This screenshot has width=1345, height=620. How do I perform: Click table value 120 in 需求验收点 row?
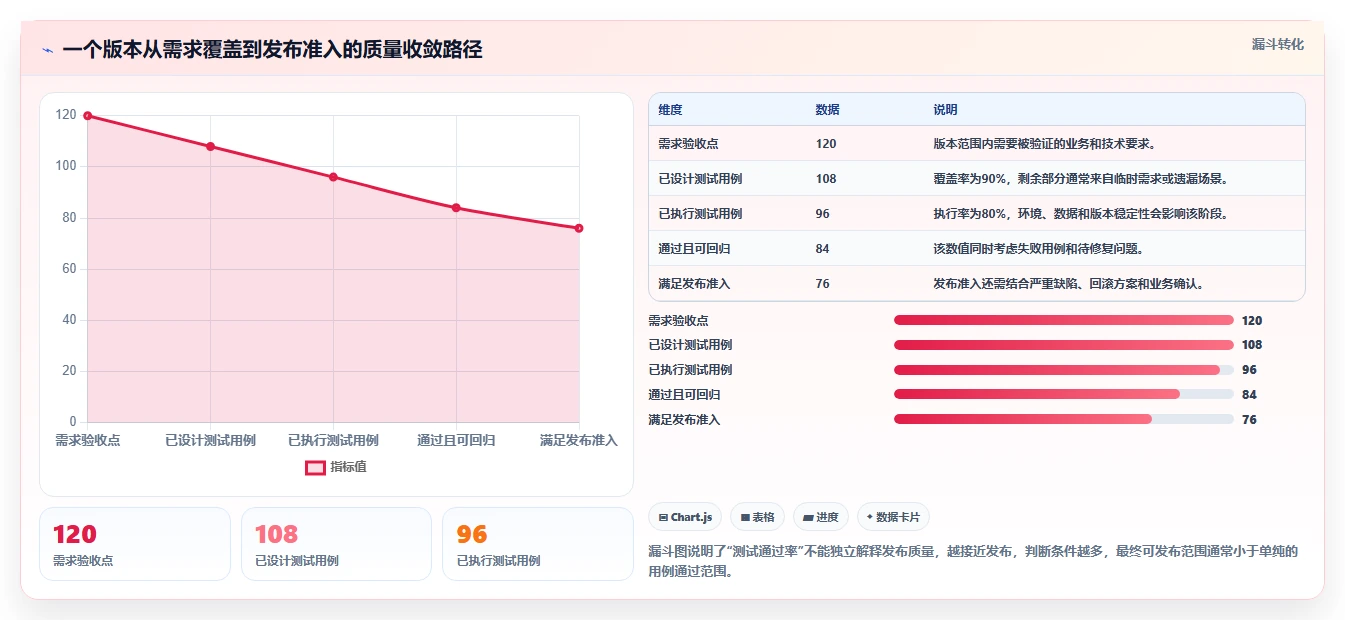(826, 144)
